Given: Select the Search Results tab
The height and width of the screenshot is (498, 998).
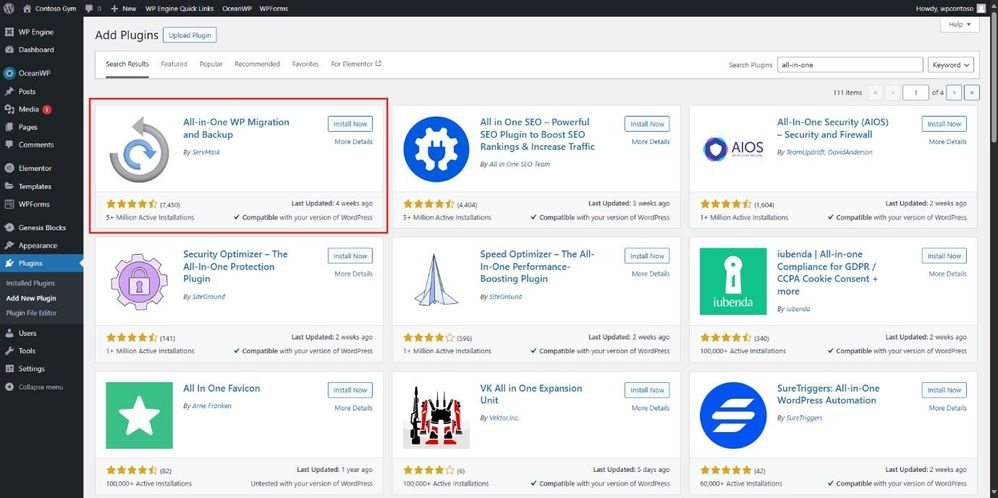Looking at the screenshot, I should (x=127, y=64).
